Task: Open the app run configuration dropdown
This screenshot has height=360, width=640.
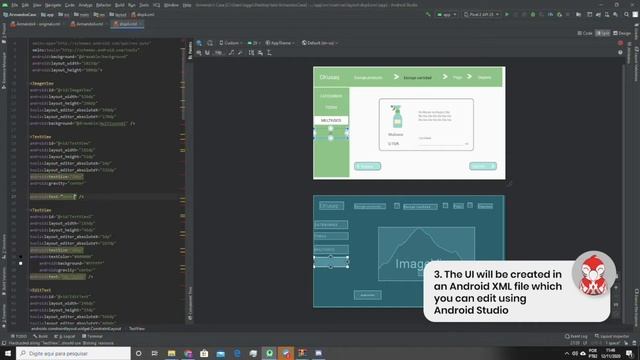Action: [x=447, y=14]
